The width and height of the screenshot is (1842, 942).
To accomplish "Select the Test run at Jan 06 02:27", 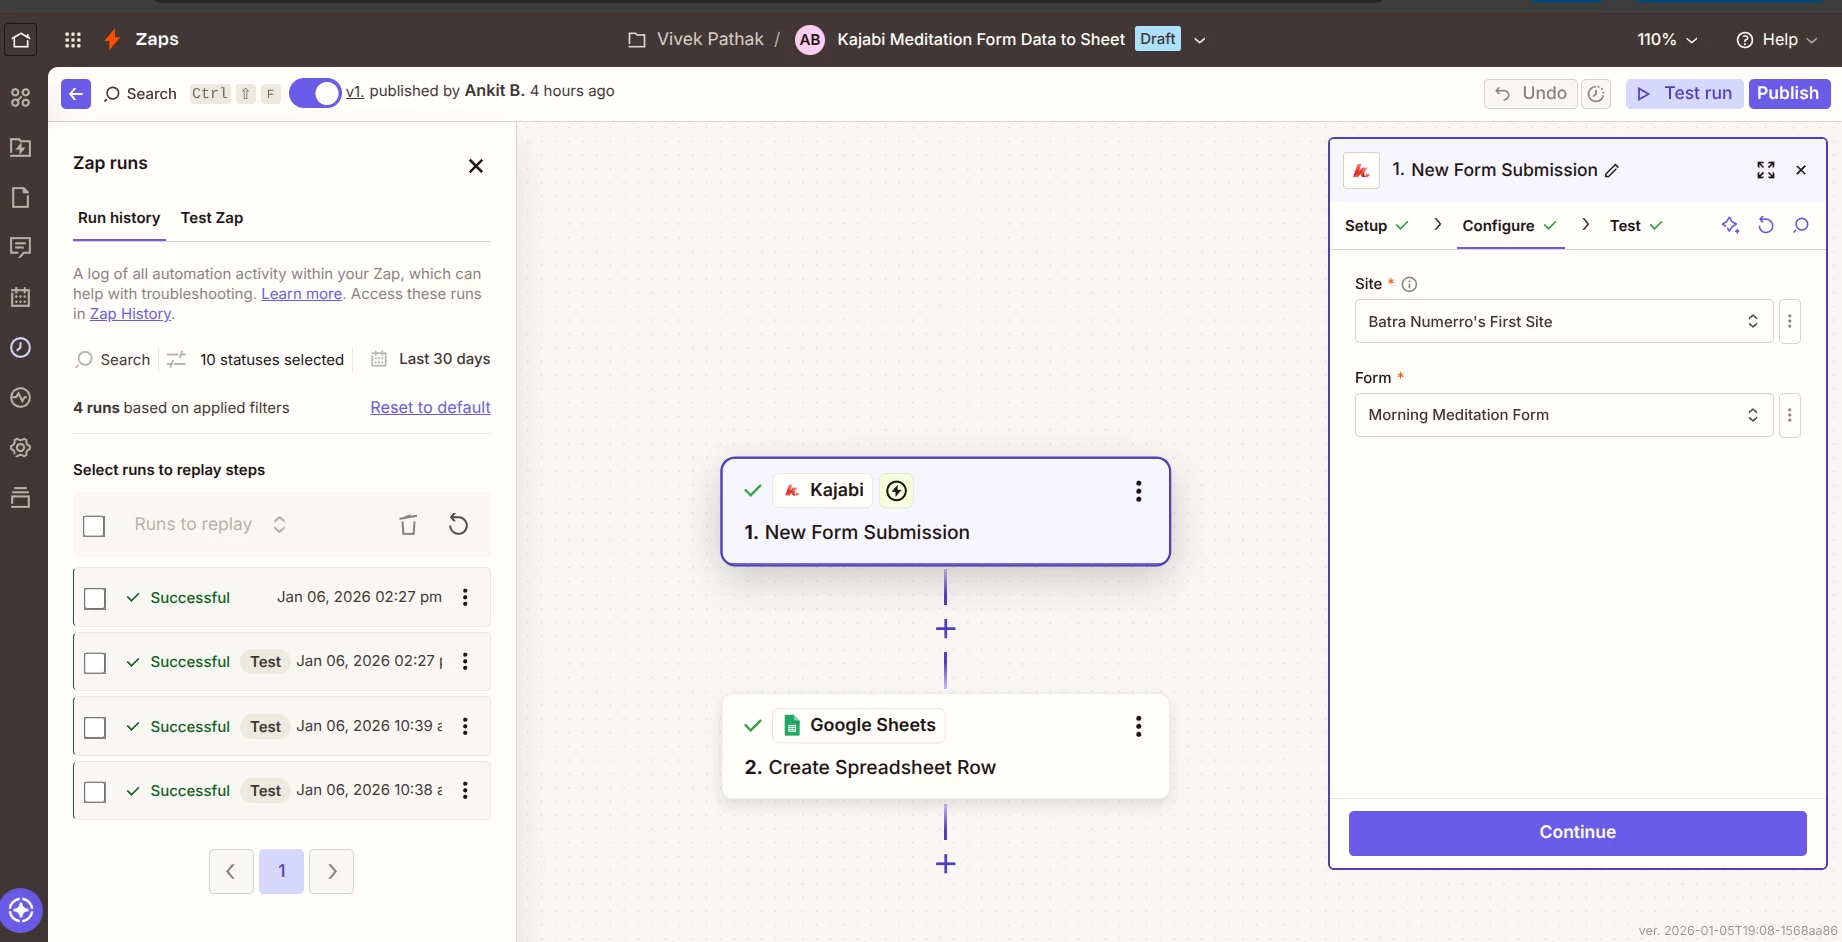I will click(x=95, y=663).
